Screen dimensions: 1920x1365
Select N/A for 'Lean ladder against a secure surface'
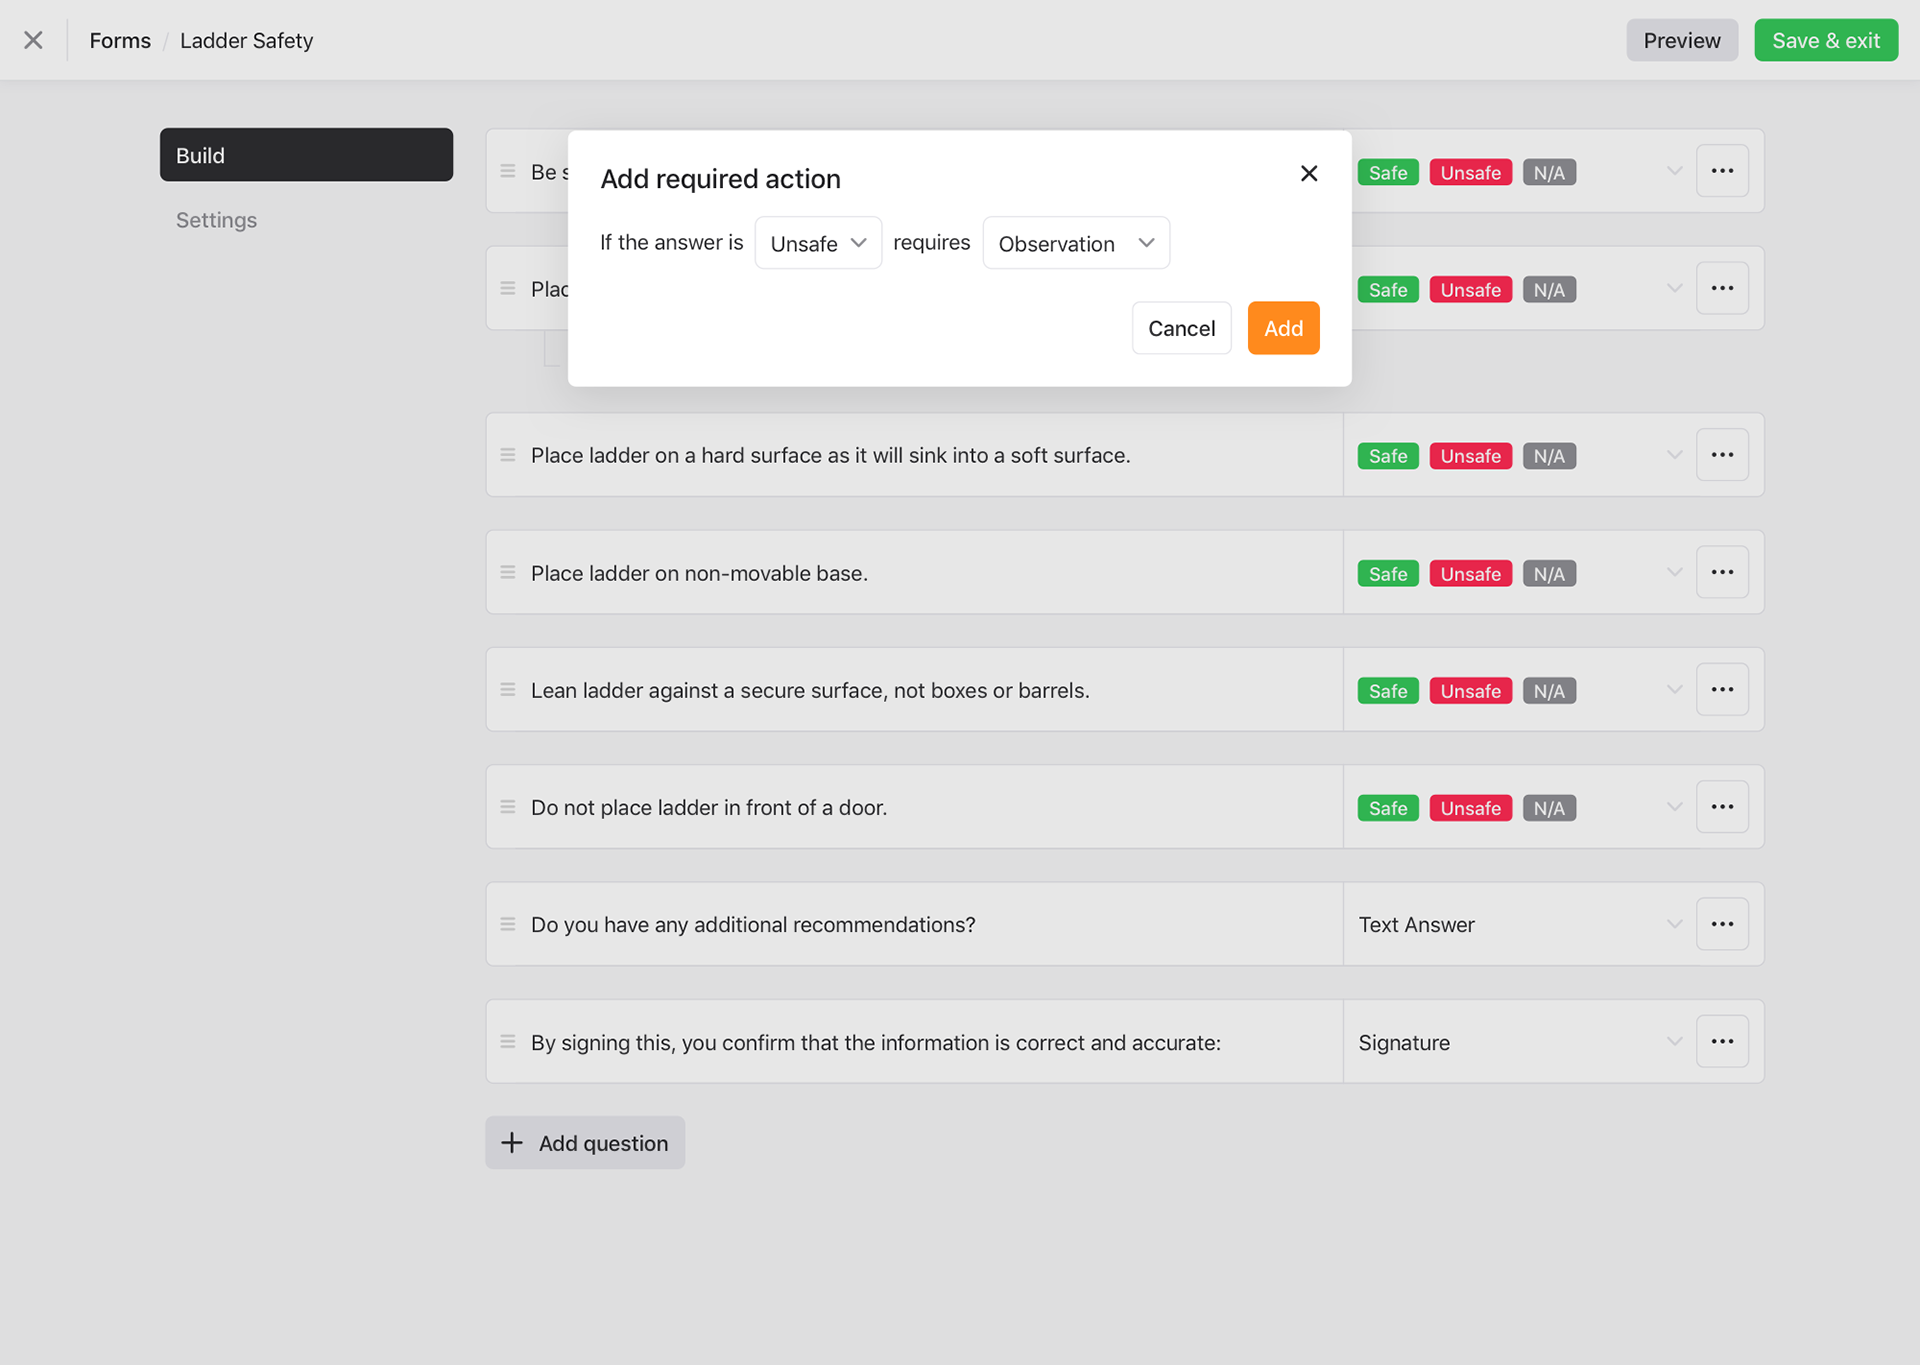pos(1549,690)
